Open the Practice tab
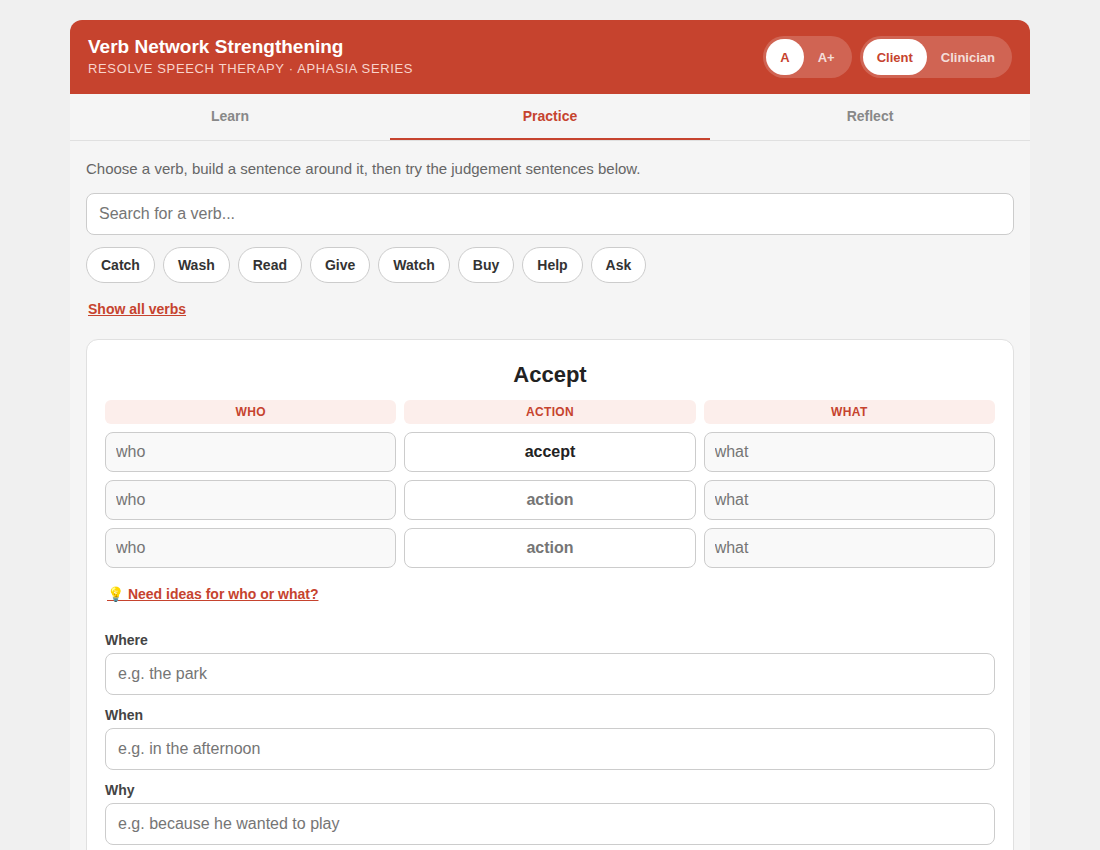Image resolution: width=1100 pixels, height=850 pixels. [550, 116]
